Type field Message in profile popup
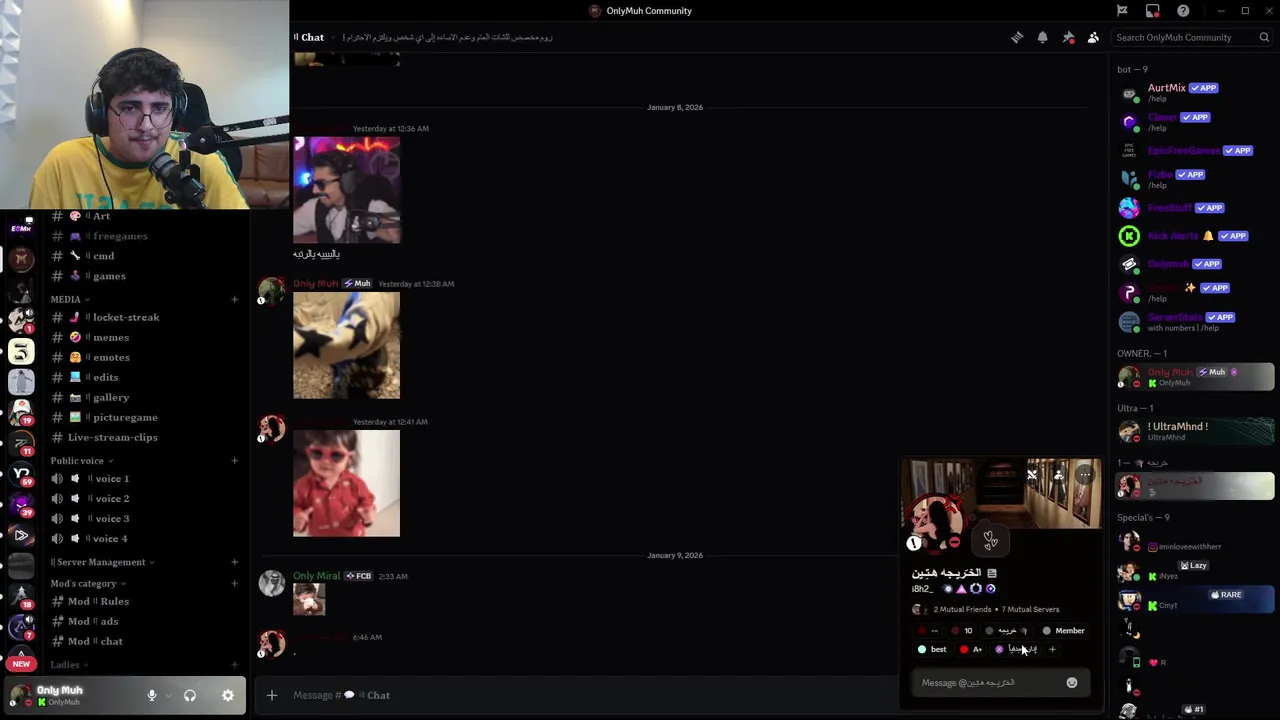 point(1000,683)
